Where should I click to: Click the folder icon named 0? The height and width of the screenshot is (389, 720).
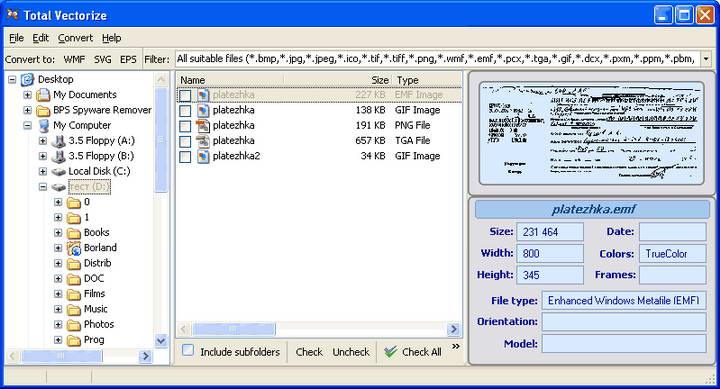coord(74,203)
